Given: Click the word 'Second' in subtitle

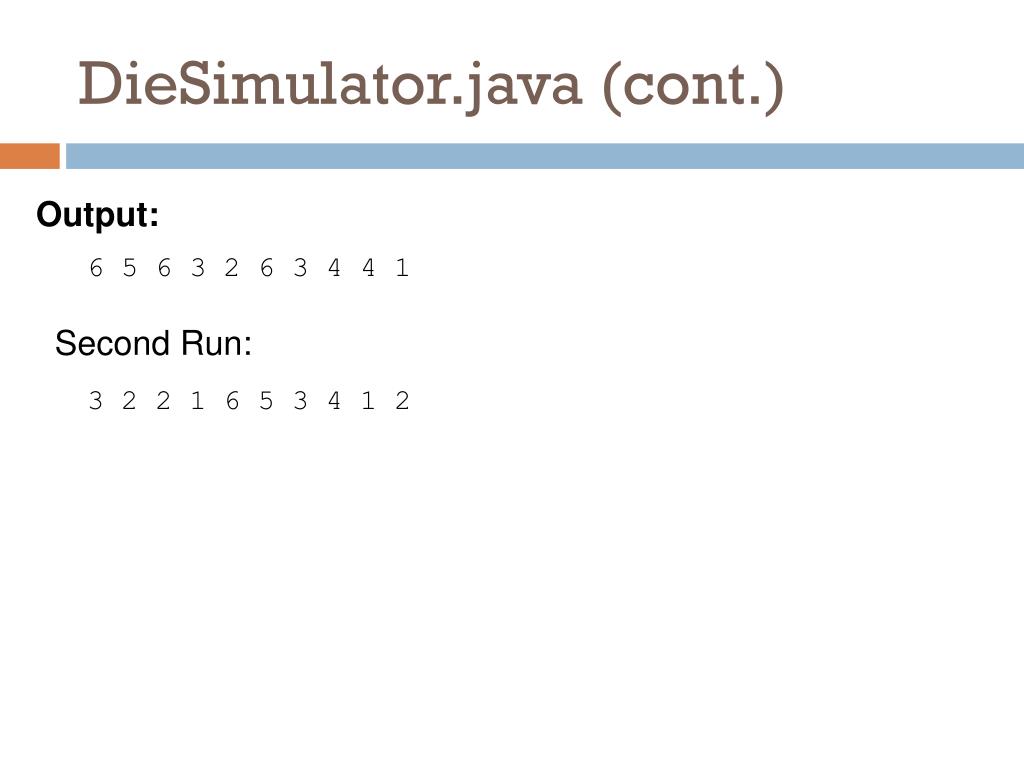Looking at the screenshot, I should (x=113, y=344).
